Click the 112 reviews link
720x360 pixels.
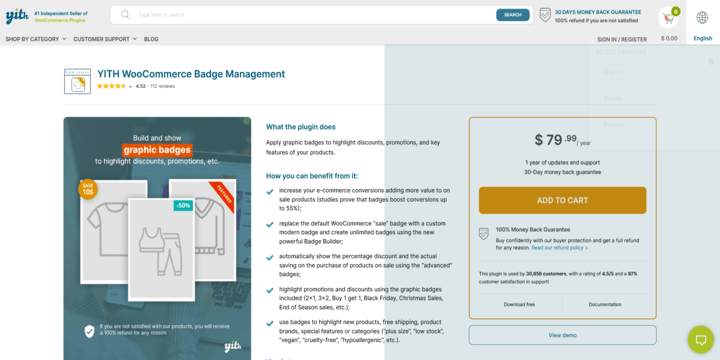tap(163, 86)
